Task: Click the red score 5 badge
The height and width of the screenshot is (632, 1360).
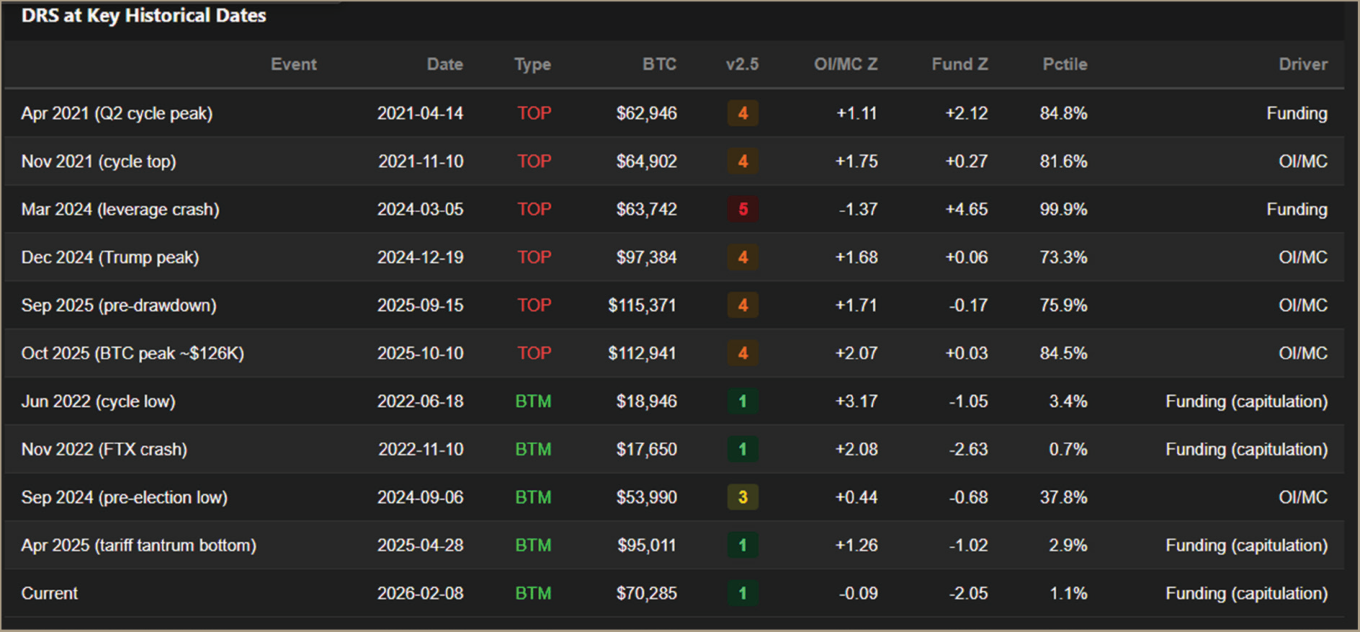Action: point(742,209)
